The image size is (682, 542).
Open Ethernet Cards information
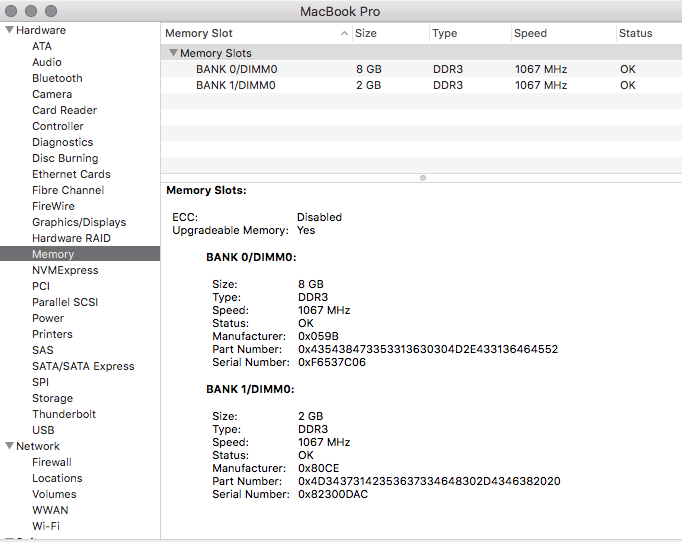71,174
